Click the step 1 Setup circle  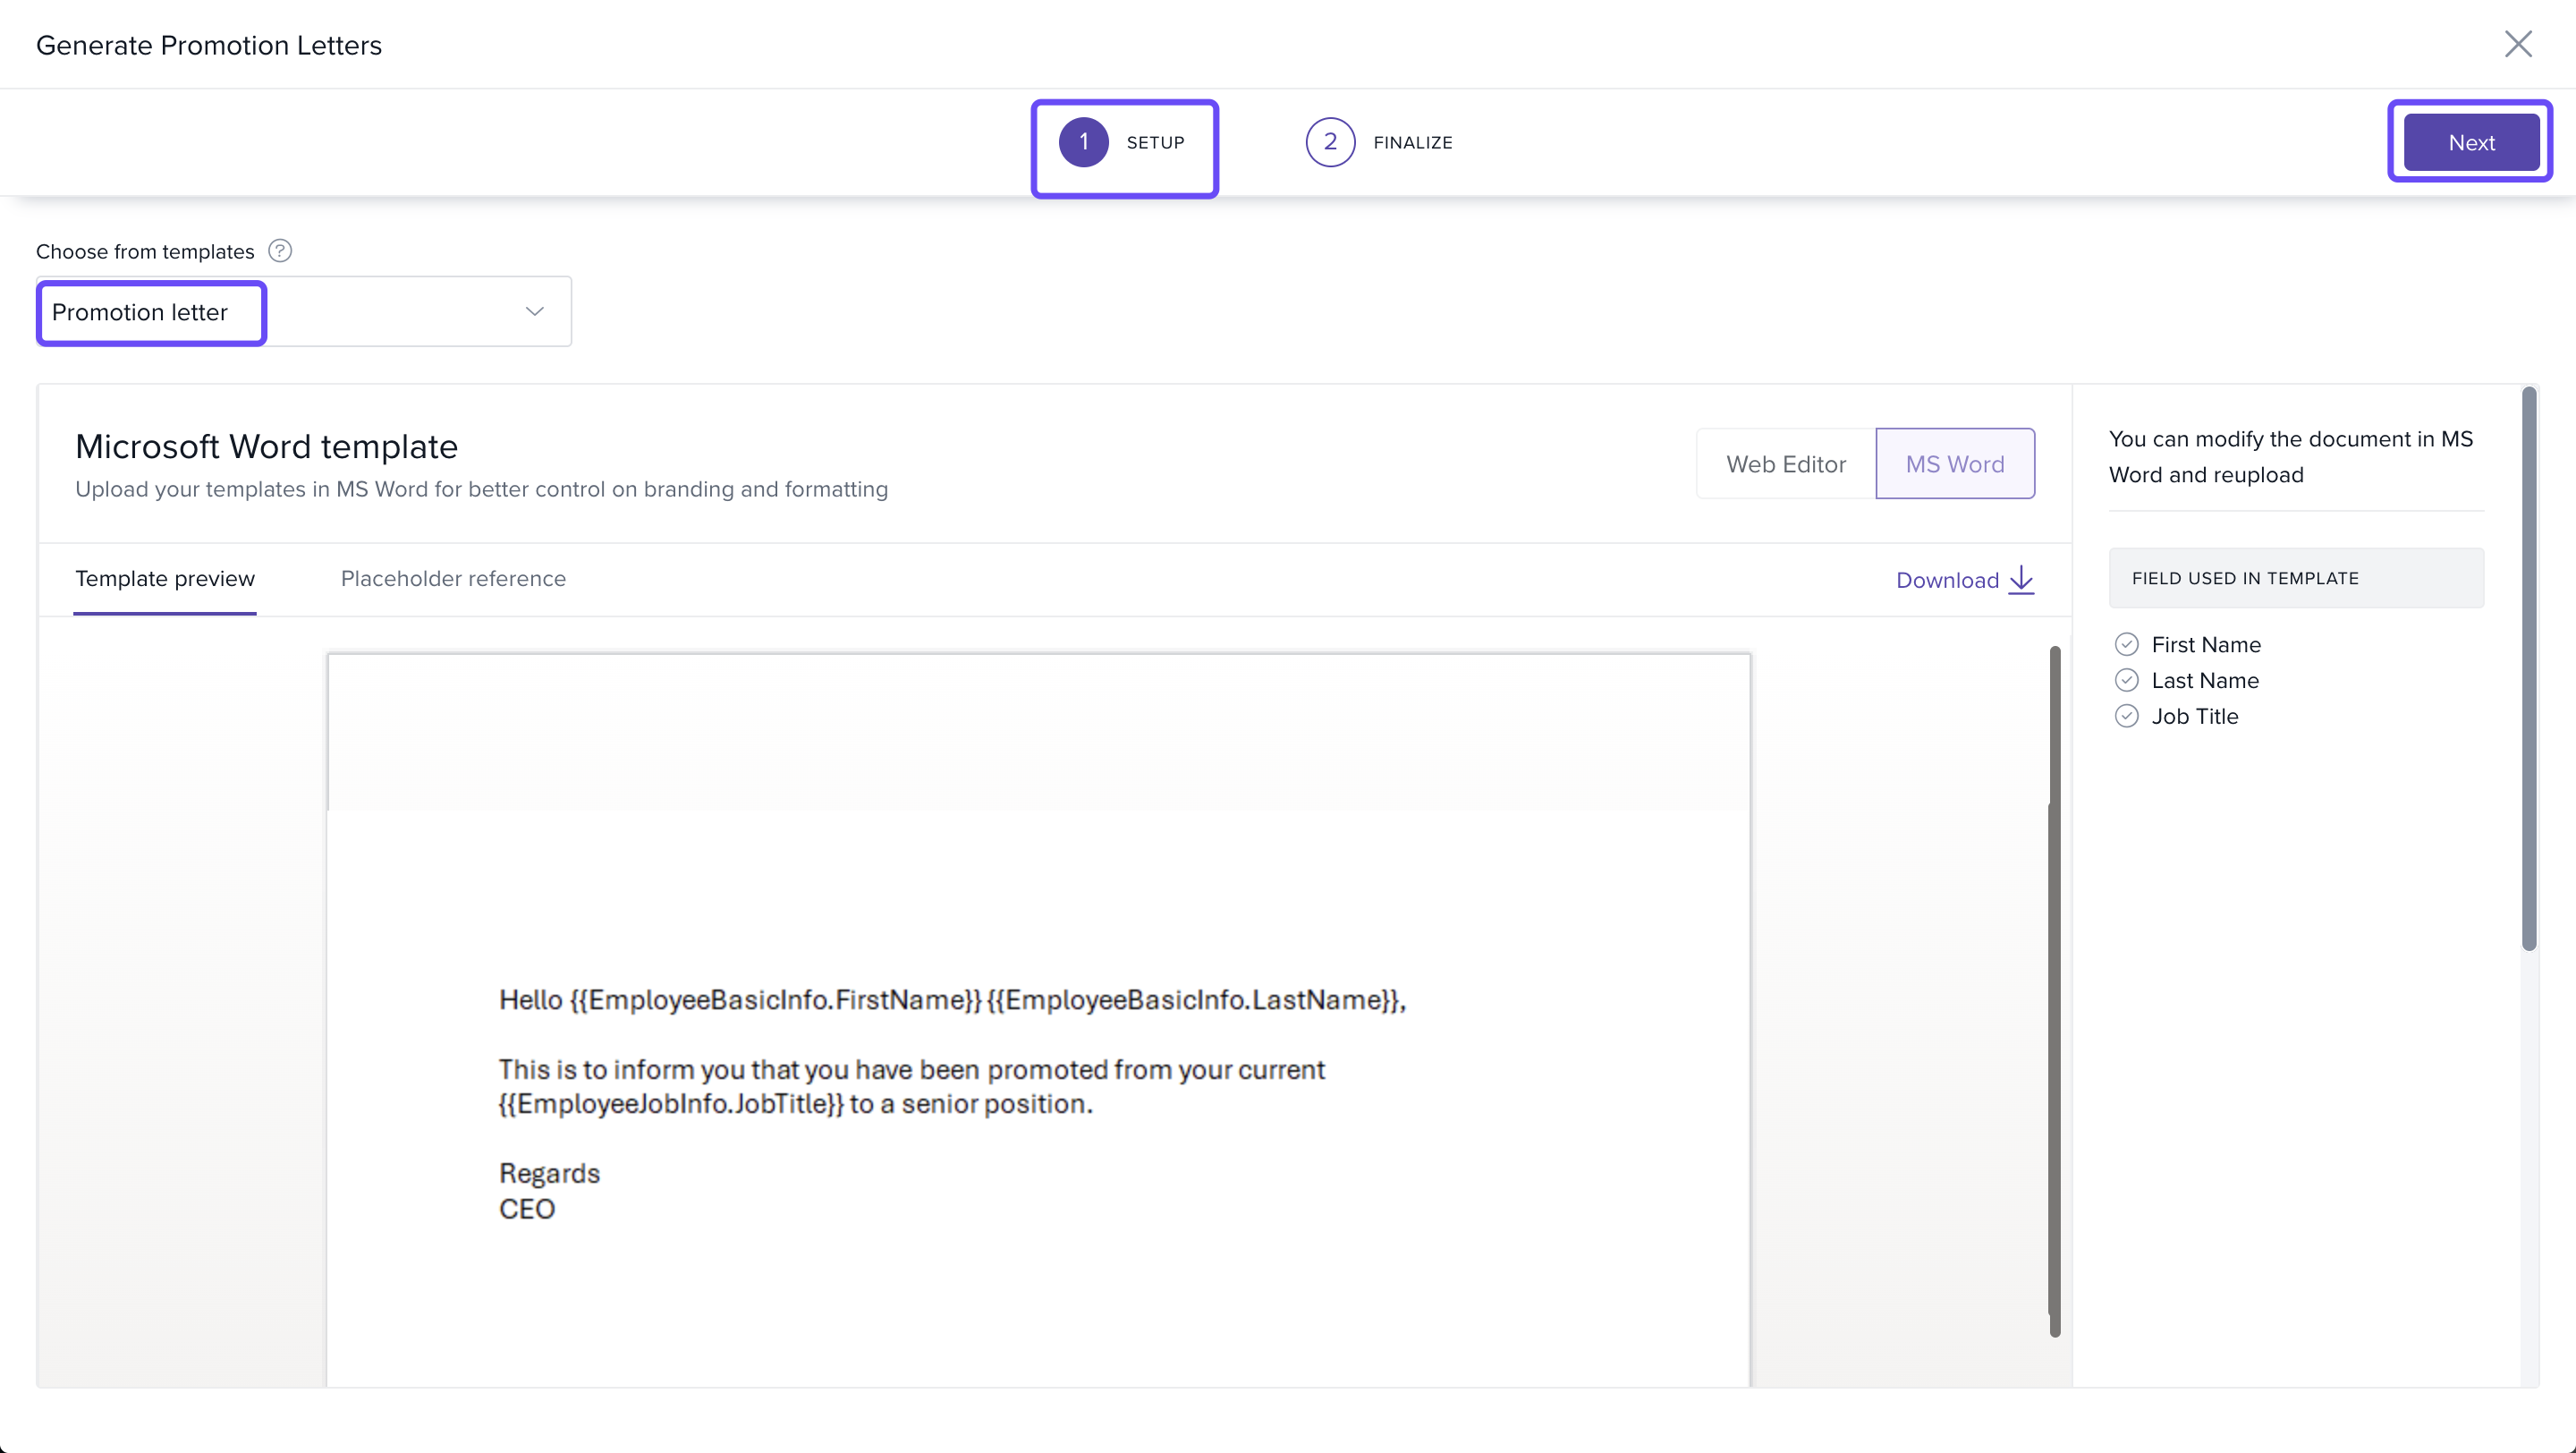[1083, 142]
